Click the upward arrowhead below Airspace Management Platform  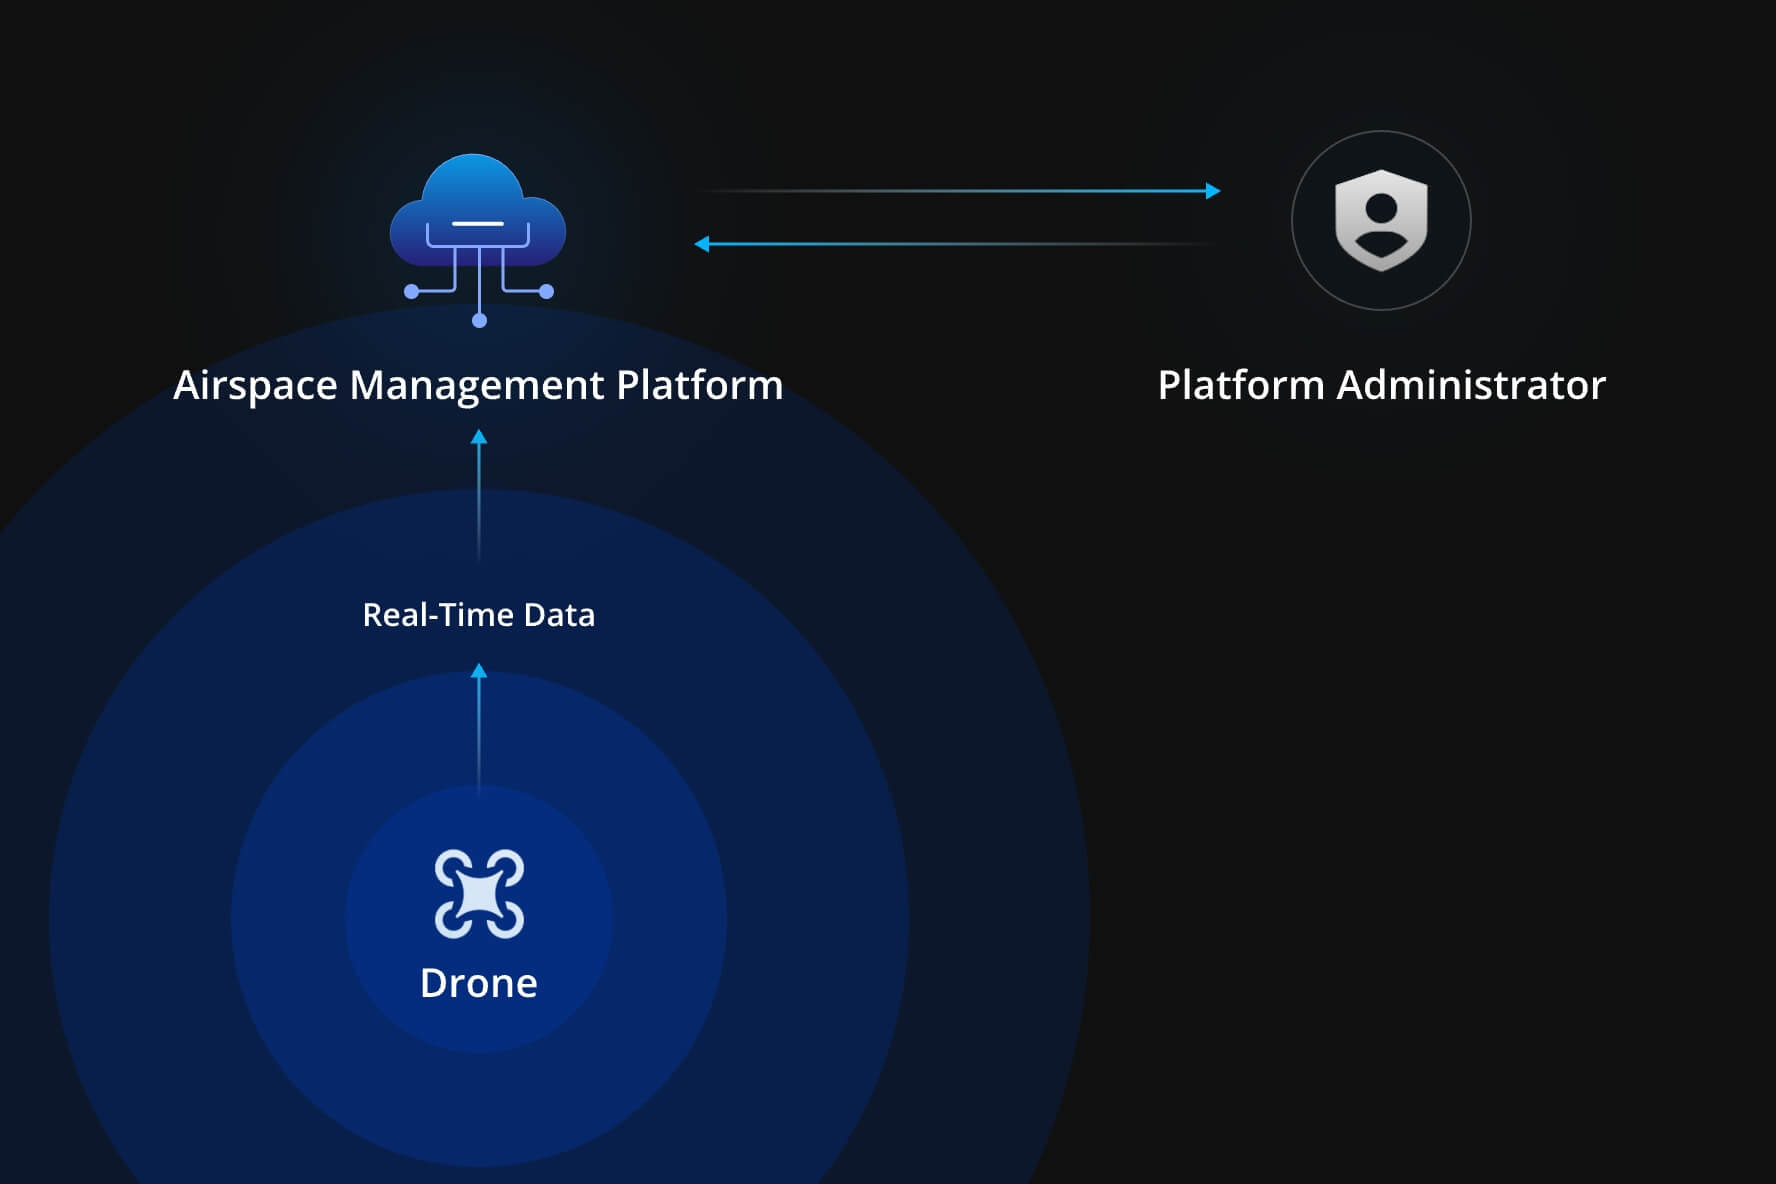479,437
